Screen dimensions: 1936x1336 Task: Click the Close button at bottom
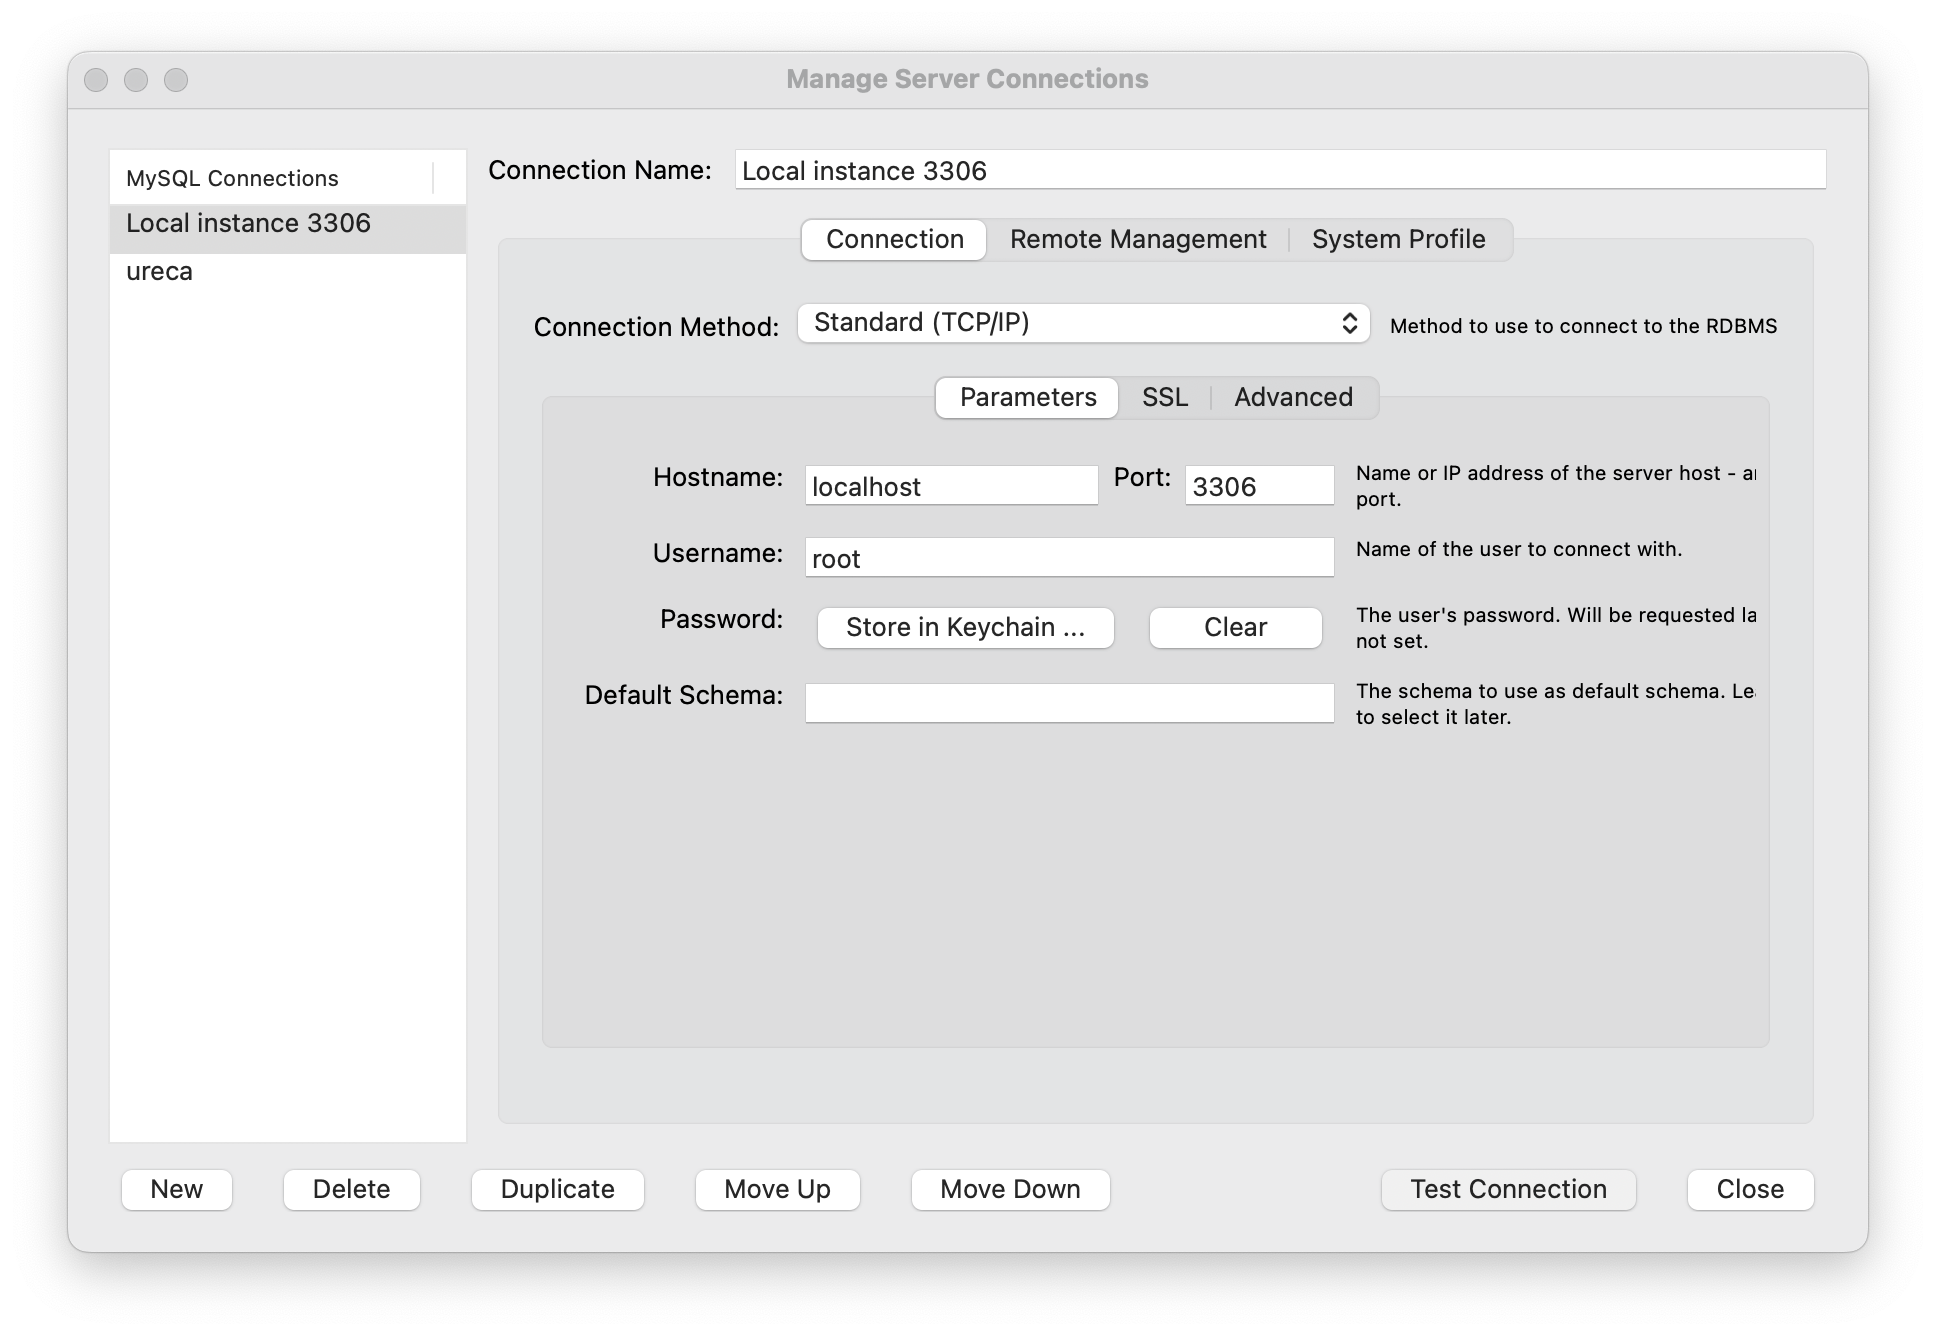click(x=1749, y=1189)
